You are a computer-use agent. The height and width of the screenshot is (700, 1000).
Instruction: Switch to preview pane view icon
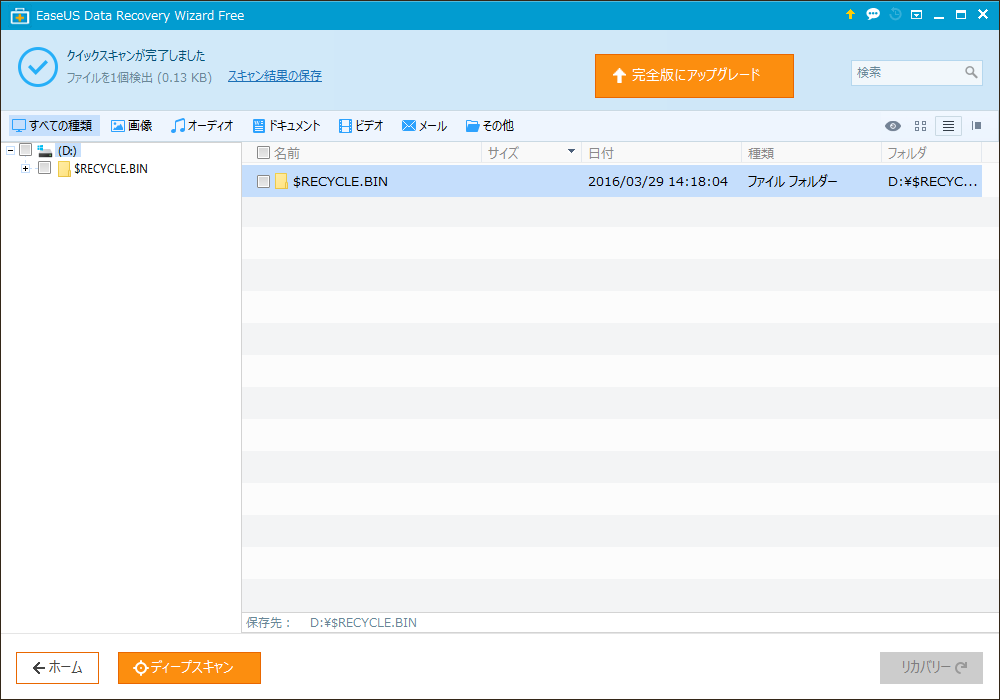(976, 126)
